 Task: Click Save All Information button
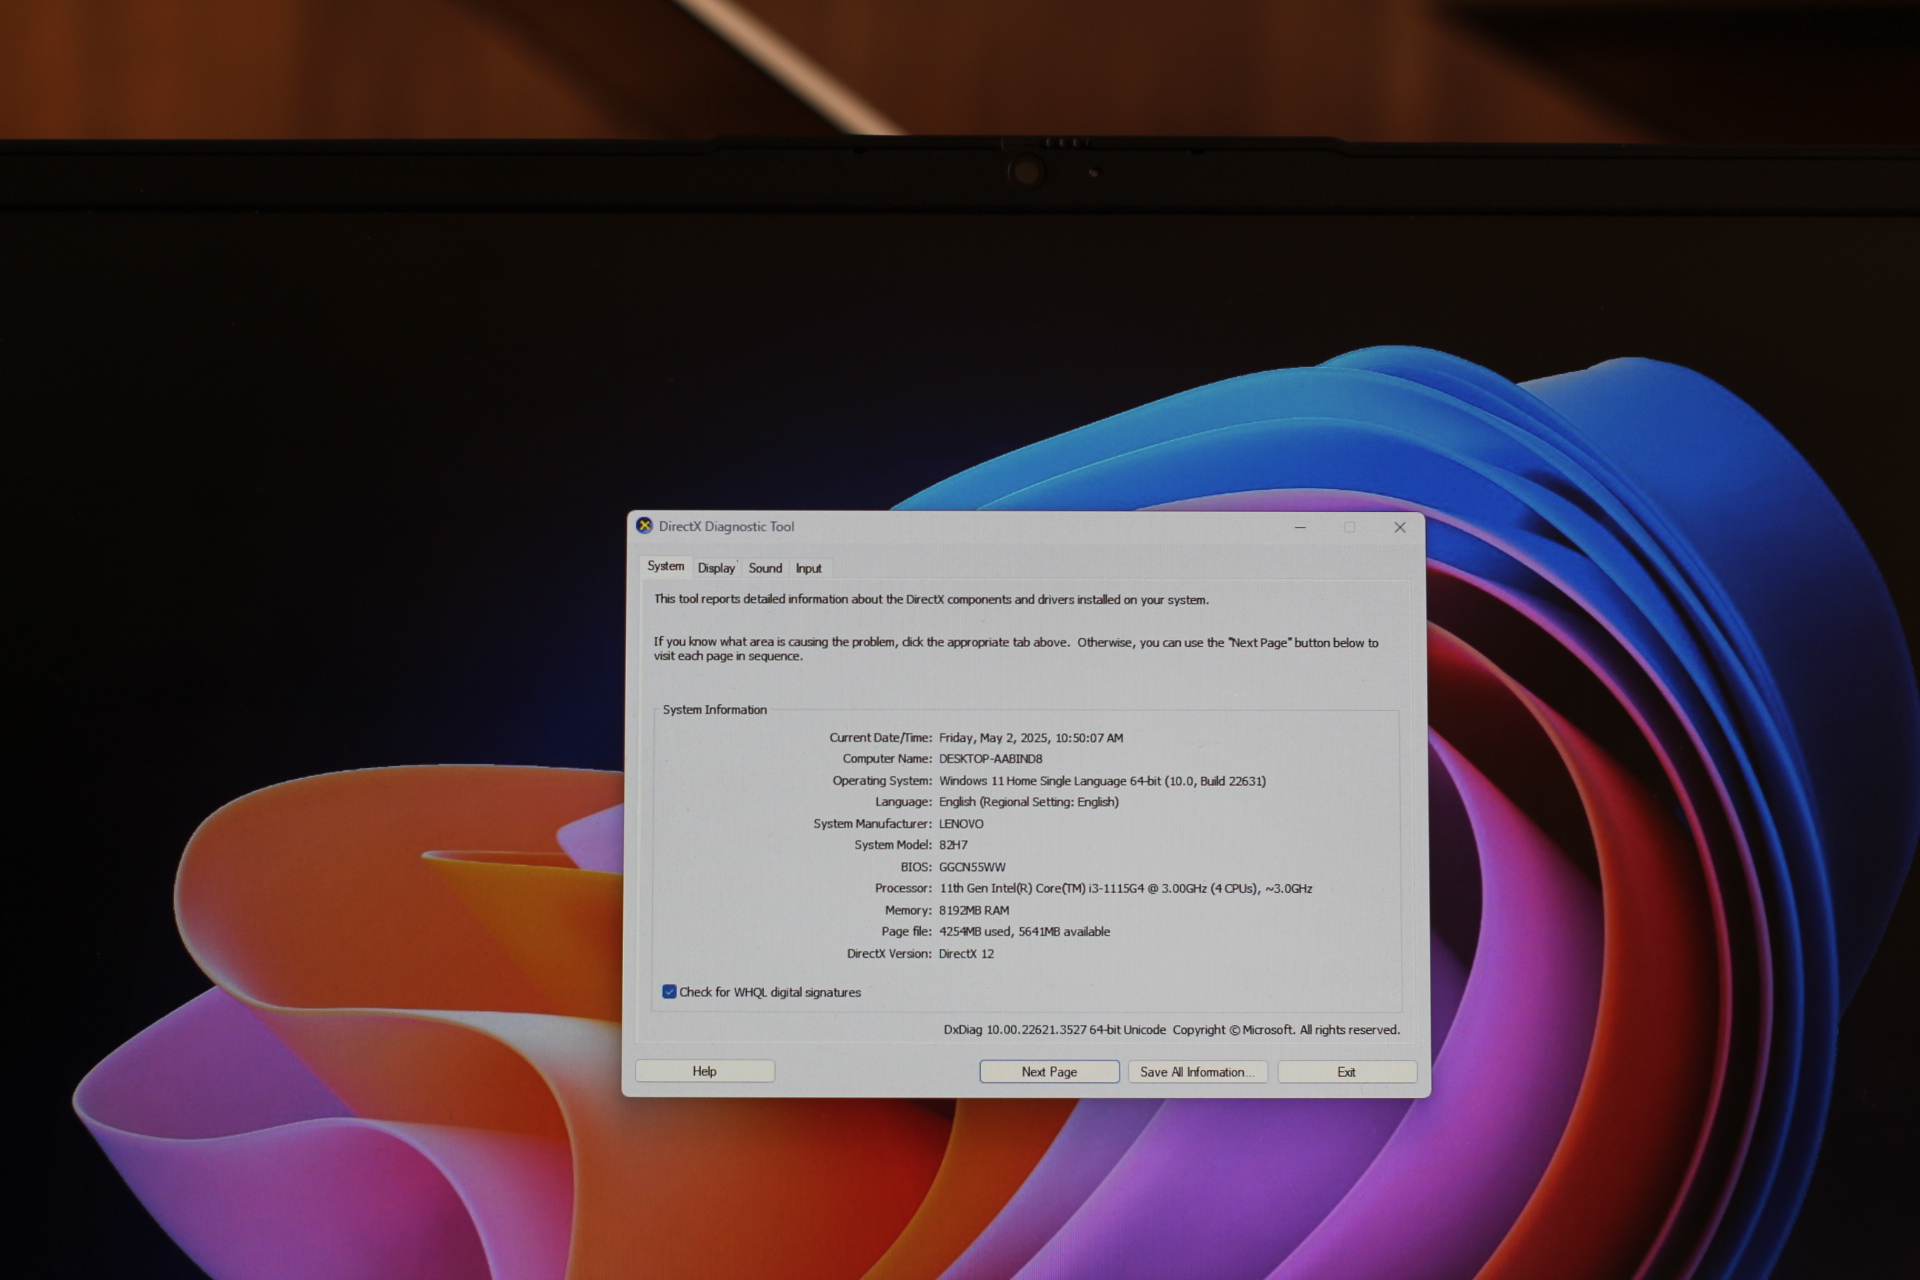tap(1197, 1072)
